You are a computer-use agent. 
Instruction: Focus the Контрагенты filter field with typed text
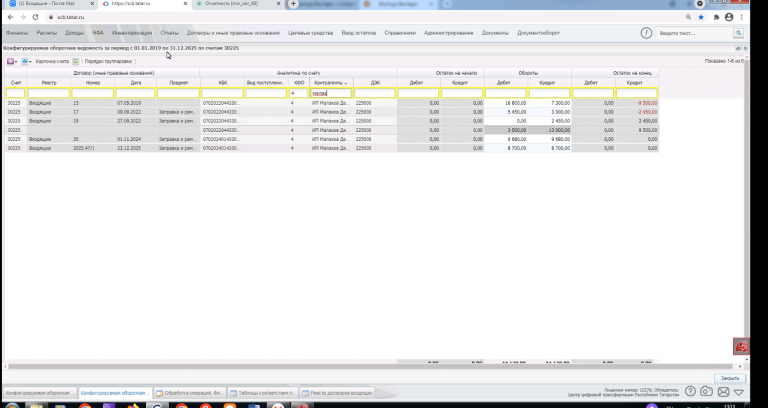coord(331,93)
